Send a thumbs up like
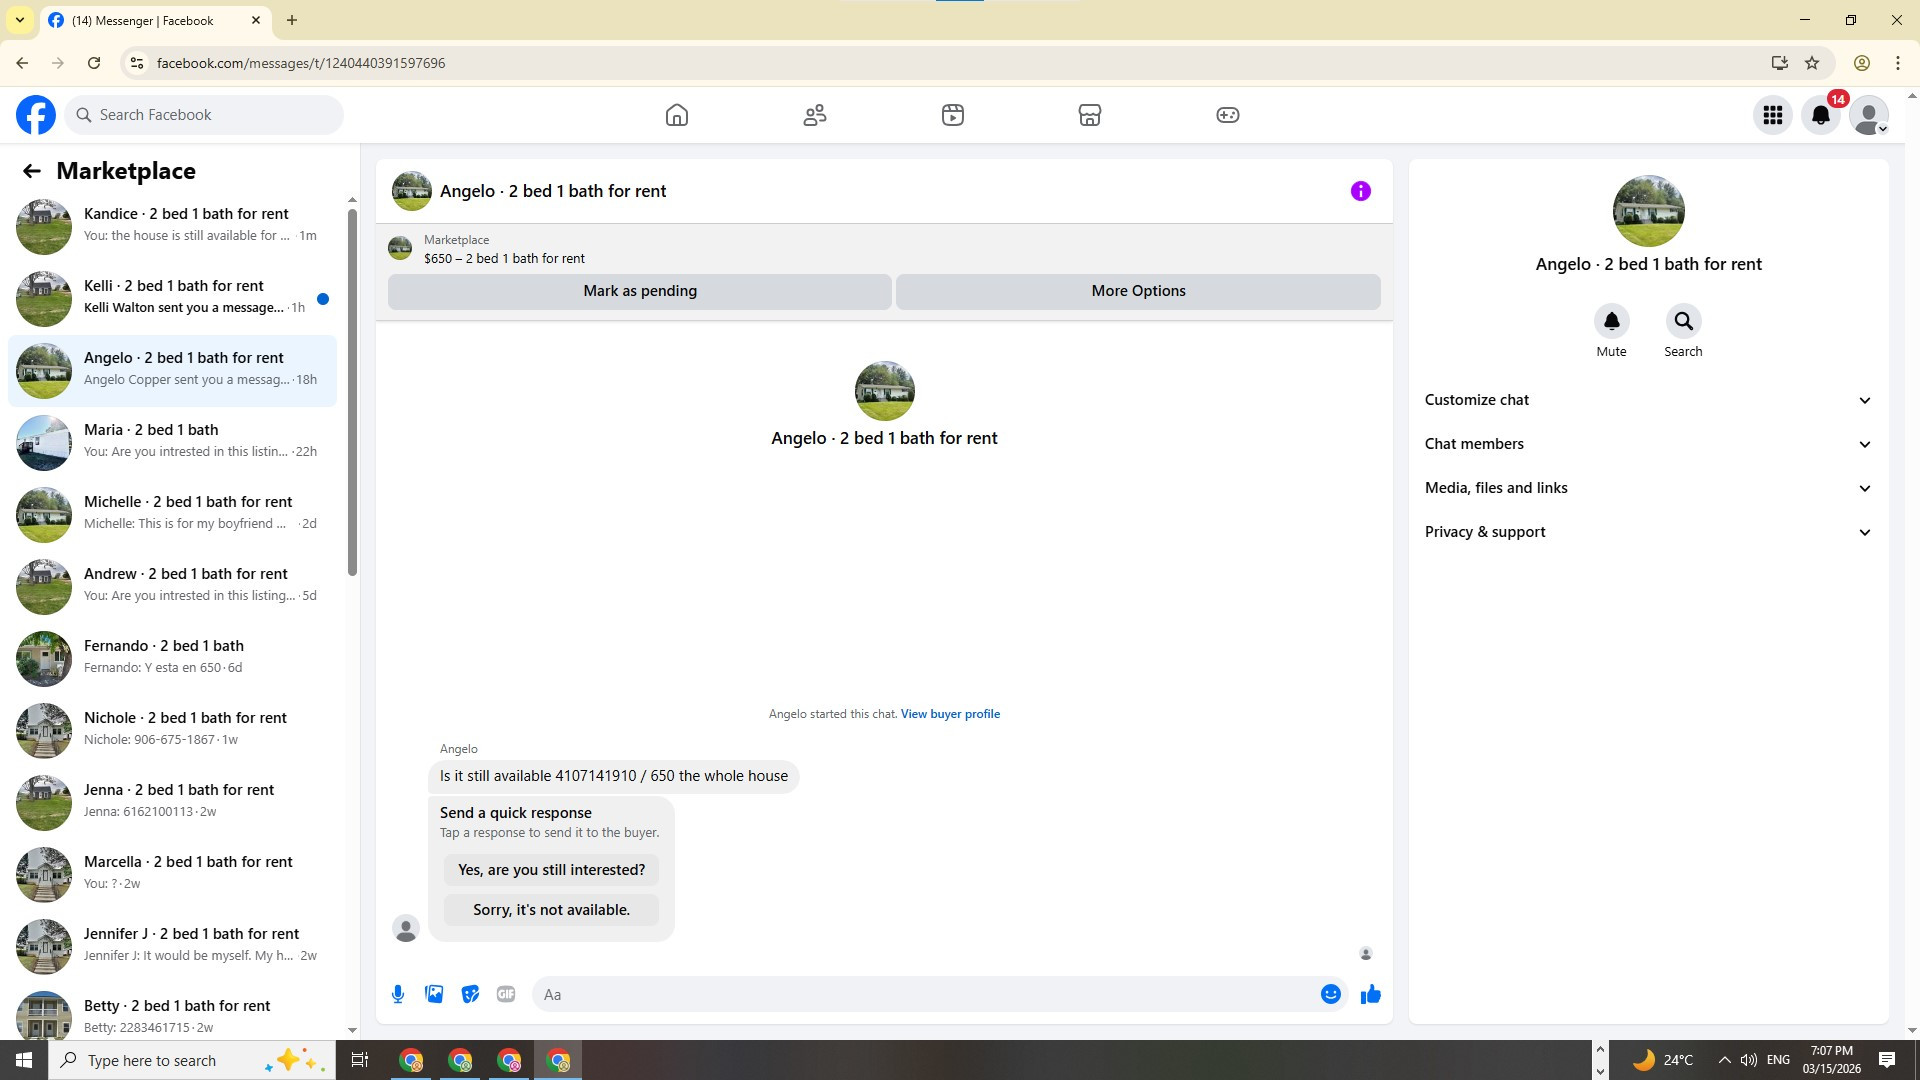This screenshot has height=1080, width=1920. click(1370, 994)
